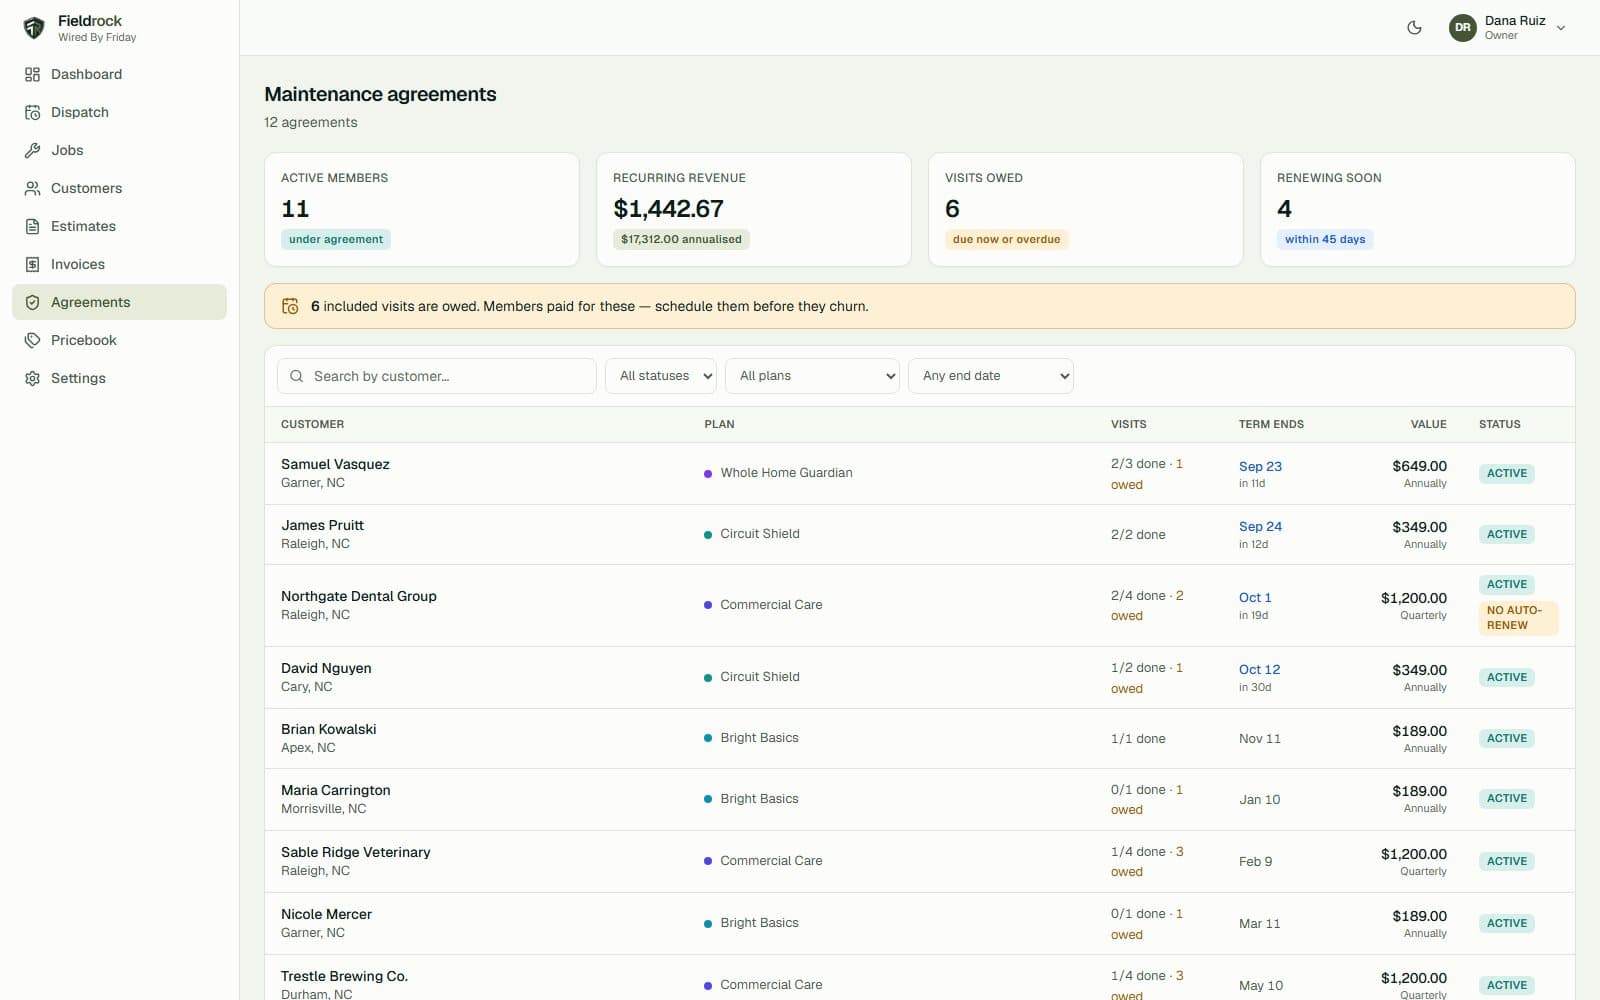Navigate to Estimates label

[x=83, y=226]
